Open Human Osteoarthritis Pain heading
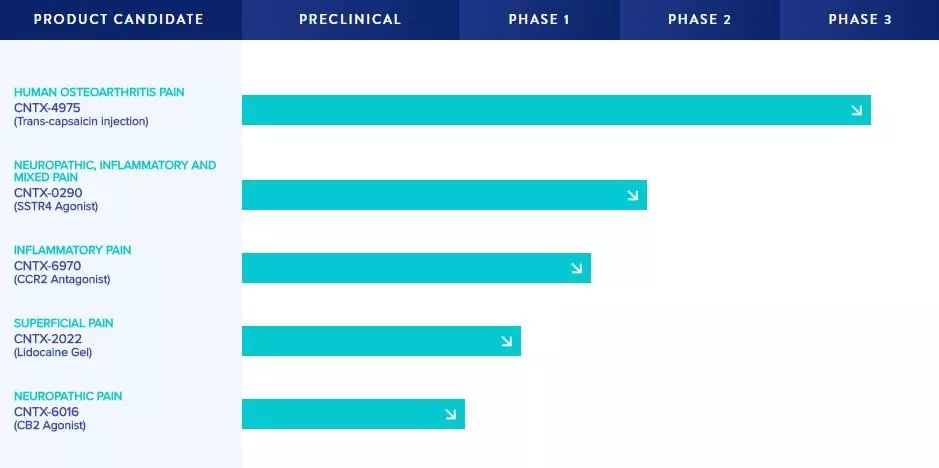 99,92
